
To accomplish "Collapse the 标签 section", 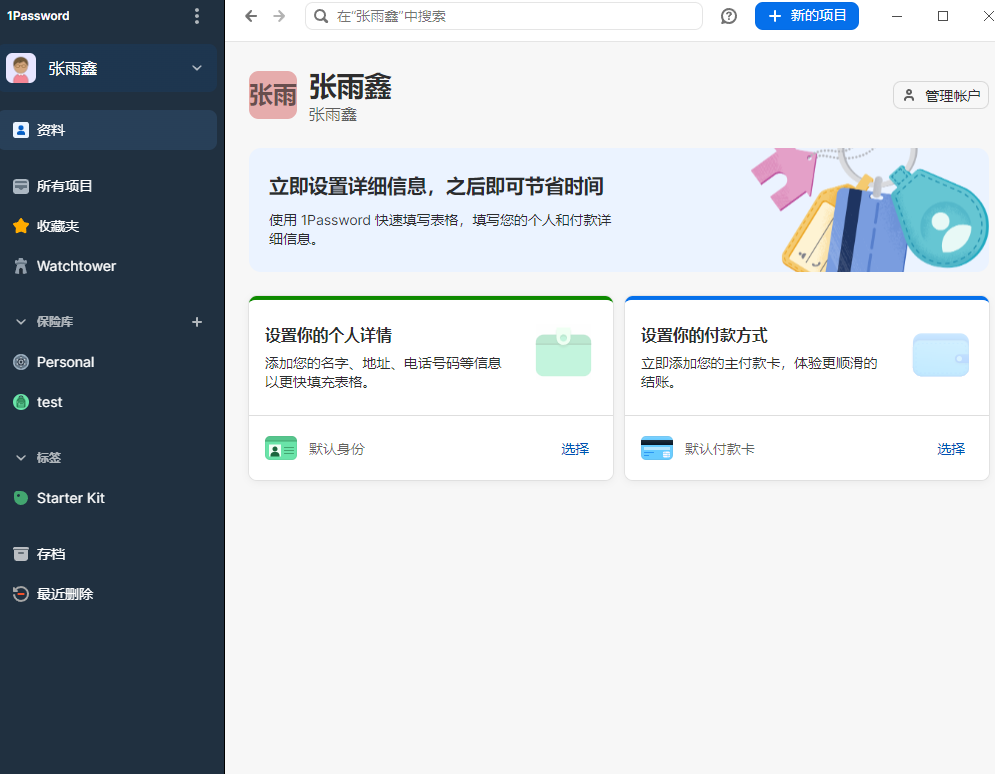I will pos(21,458).
